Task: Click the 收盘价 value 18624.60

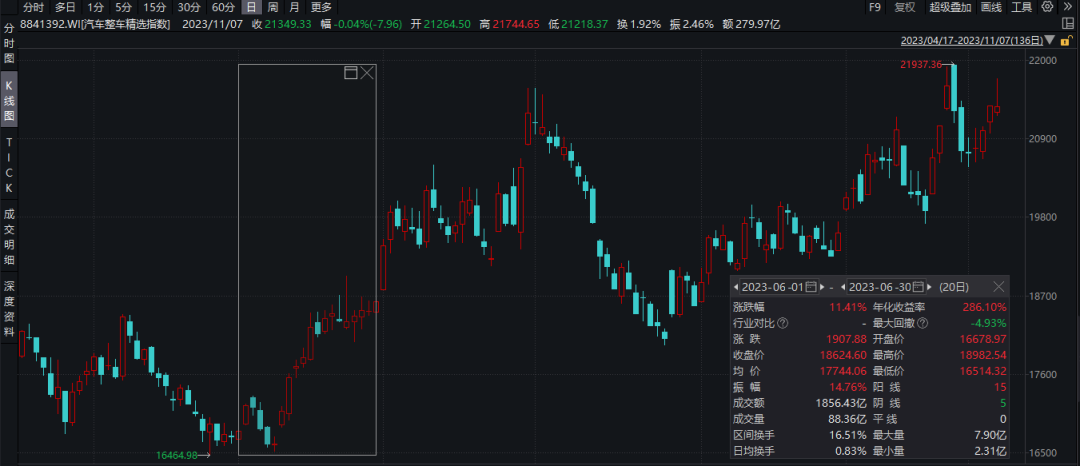Action: click(x=844, y=355)
